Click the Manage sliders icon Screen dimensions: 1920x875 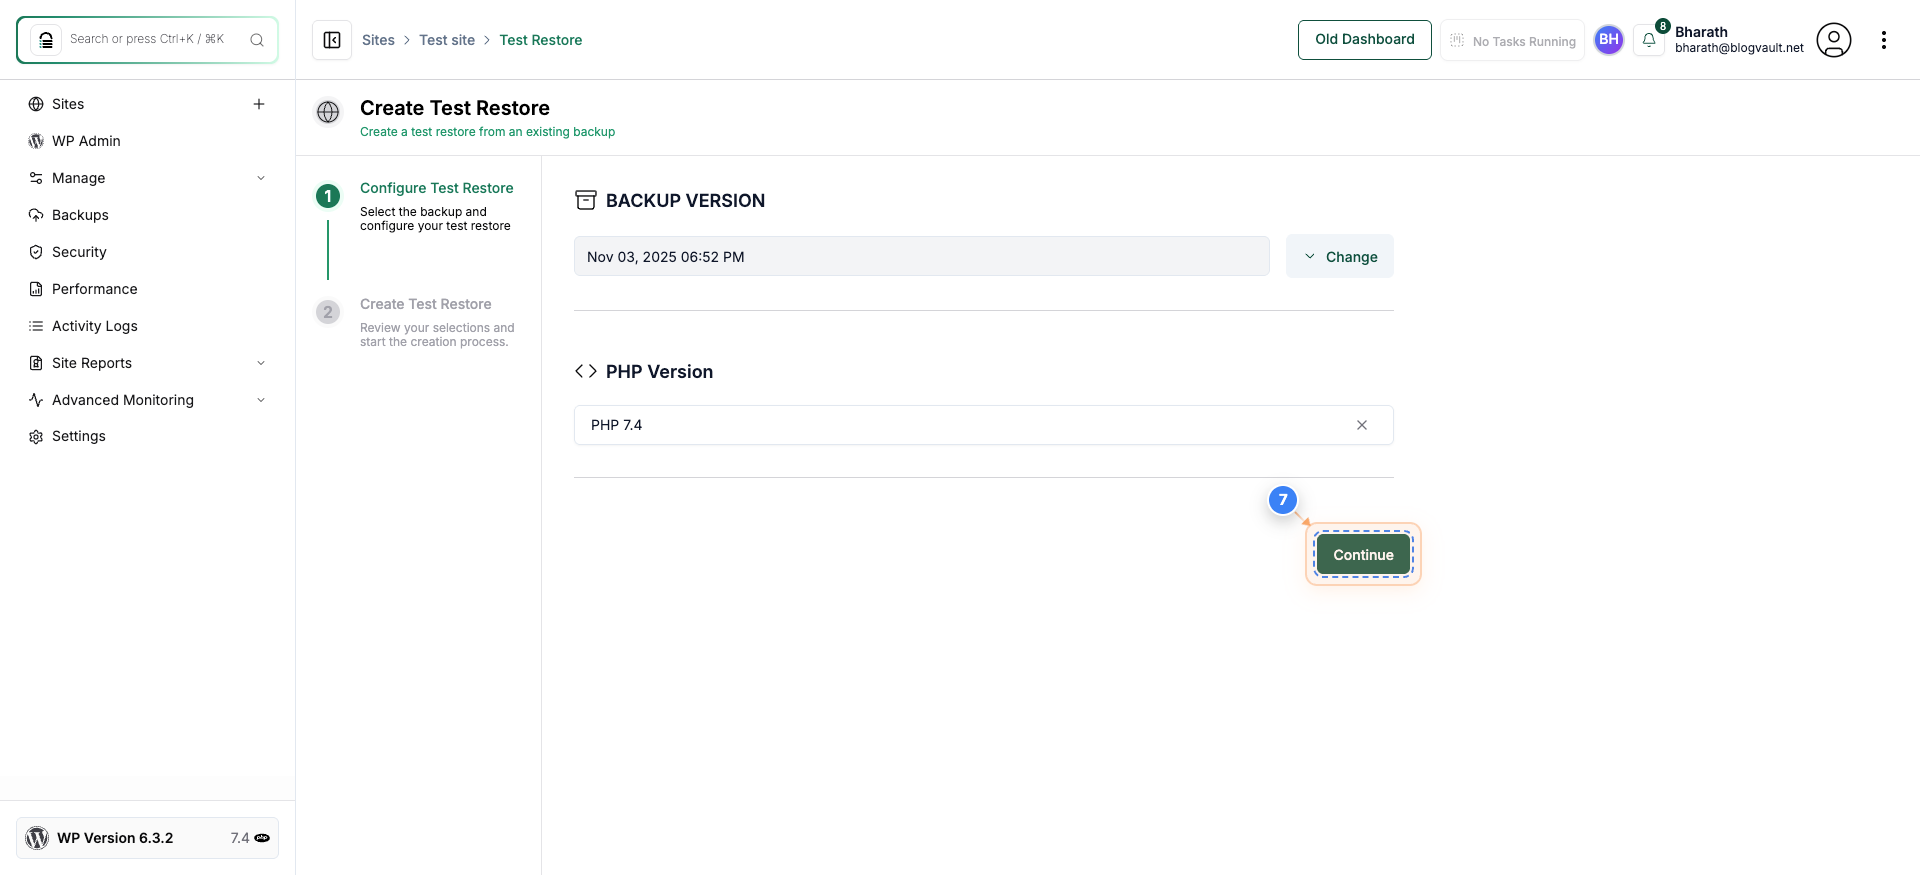(36, 178)
